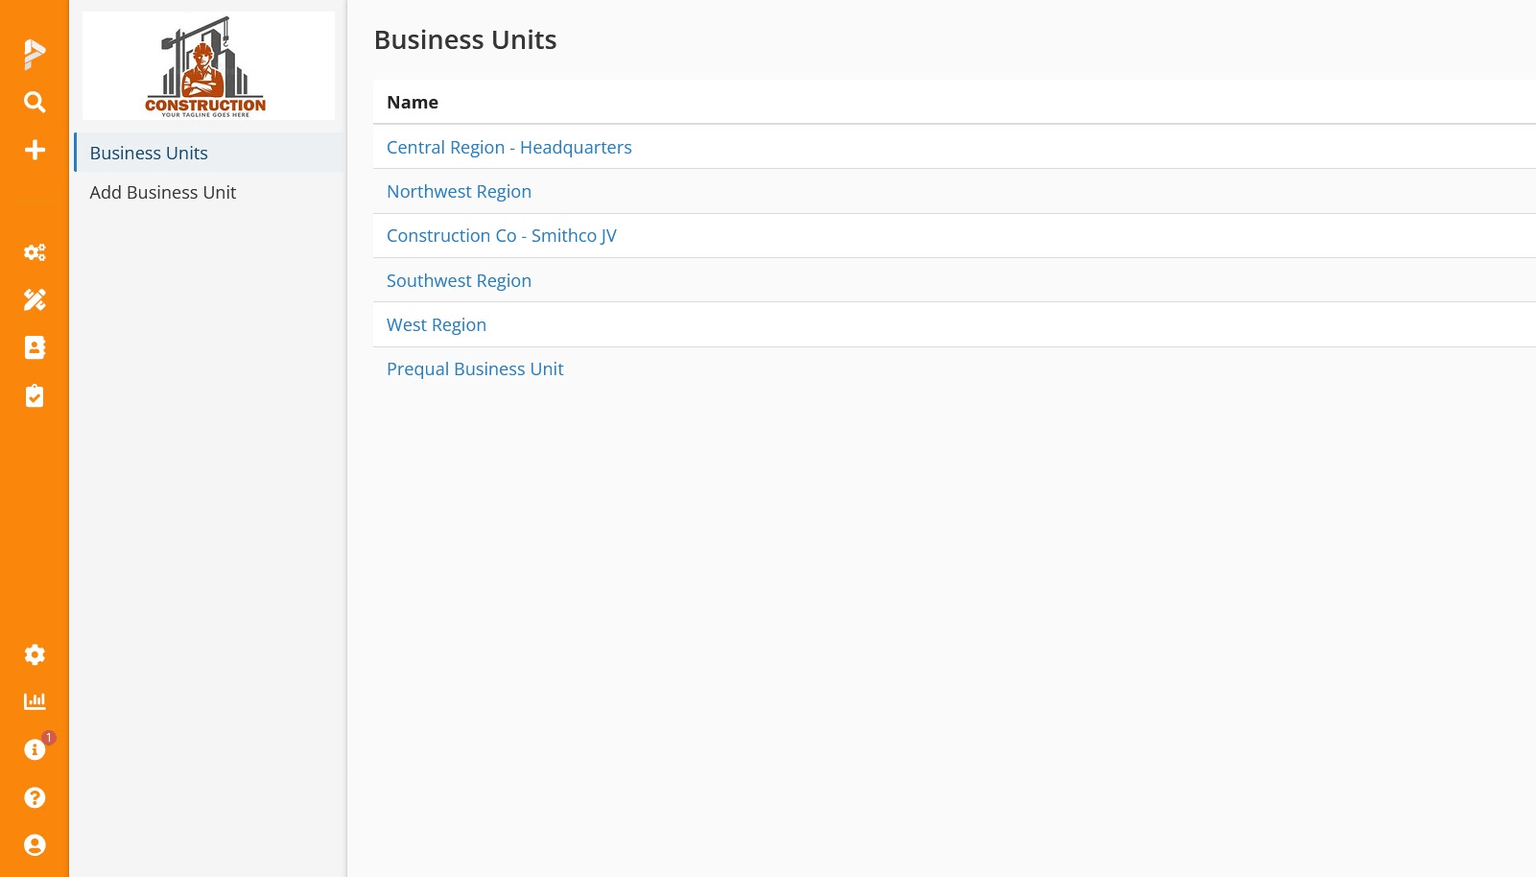Click the Business Units page heading

coord(465,39)
